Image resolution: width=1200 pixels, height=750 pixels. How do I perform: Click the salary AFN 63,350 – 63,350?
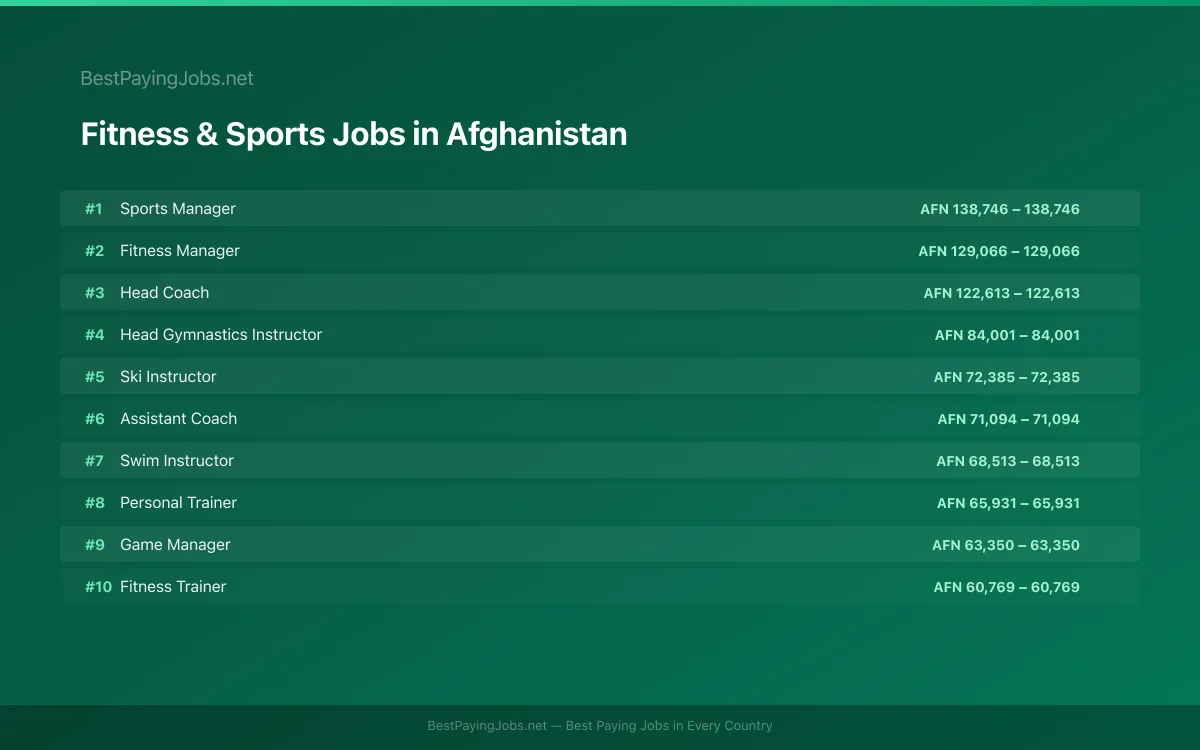[x=1006, y=545]
